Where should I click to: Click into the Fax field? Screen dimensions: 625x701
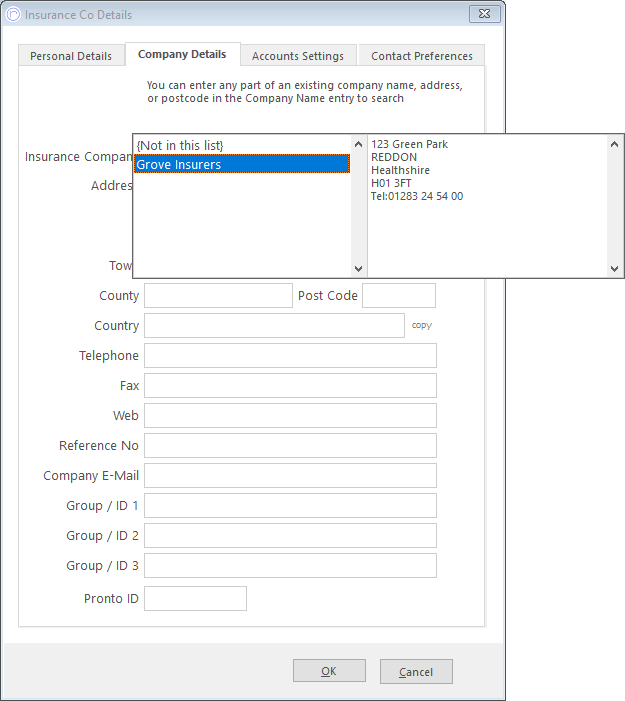pyautogui.click(x=290, y=385)
